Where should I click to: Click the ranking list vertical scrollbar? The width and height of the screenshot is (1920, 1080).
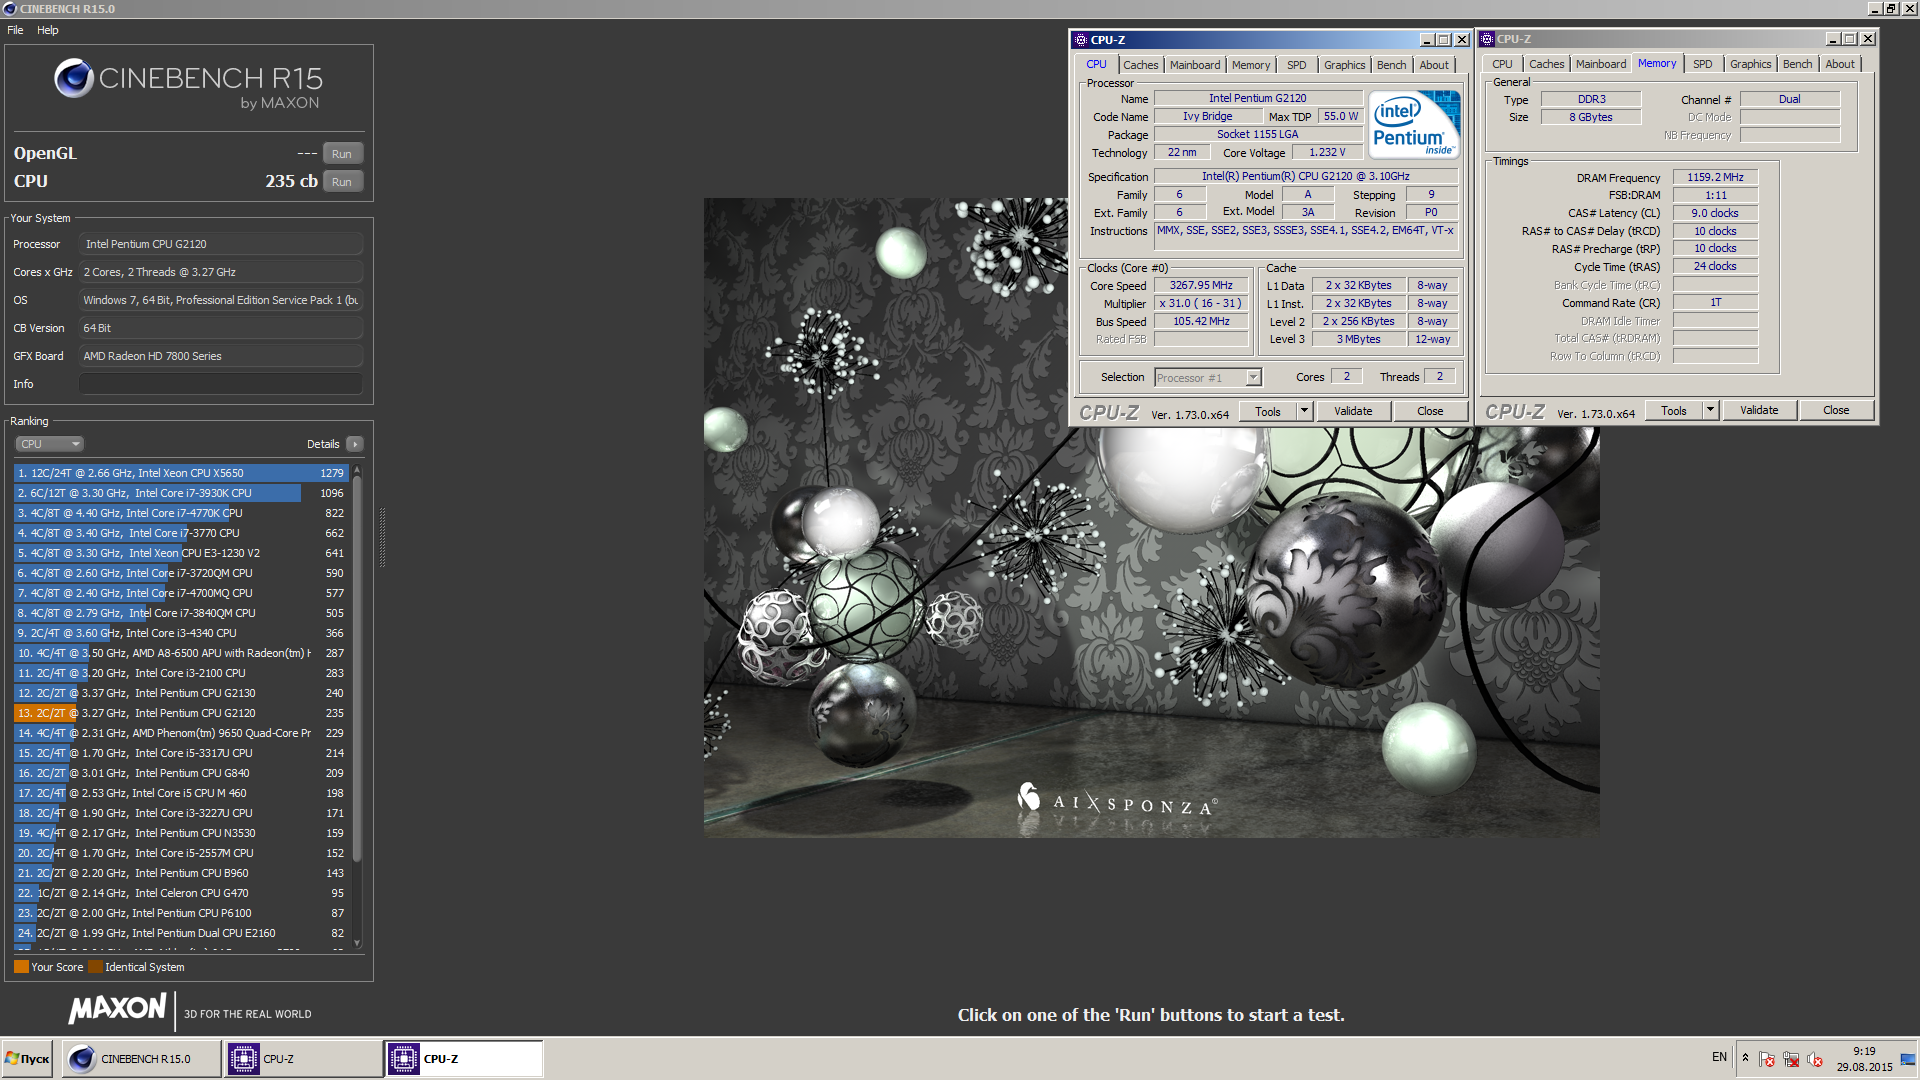pos(357,668)
